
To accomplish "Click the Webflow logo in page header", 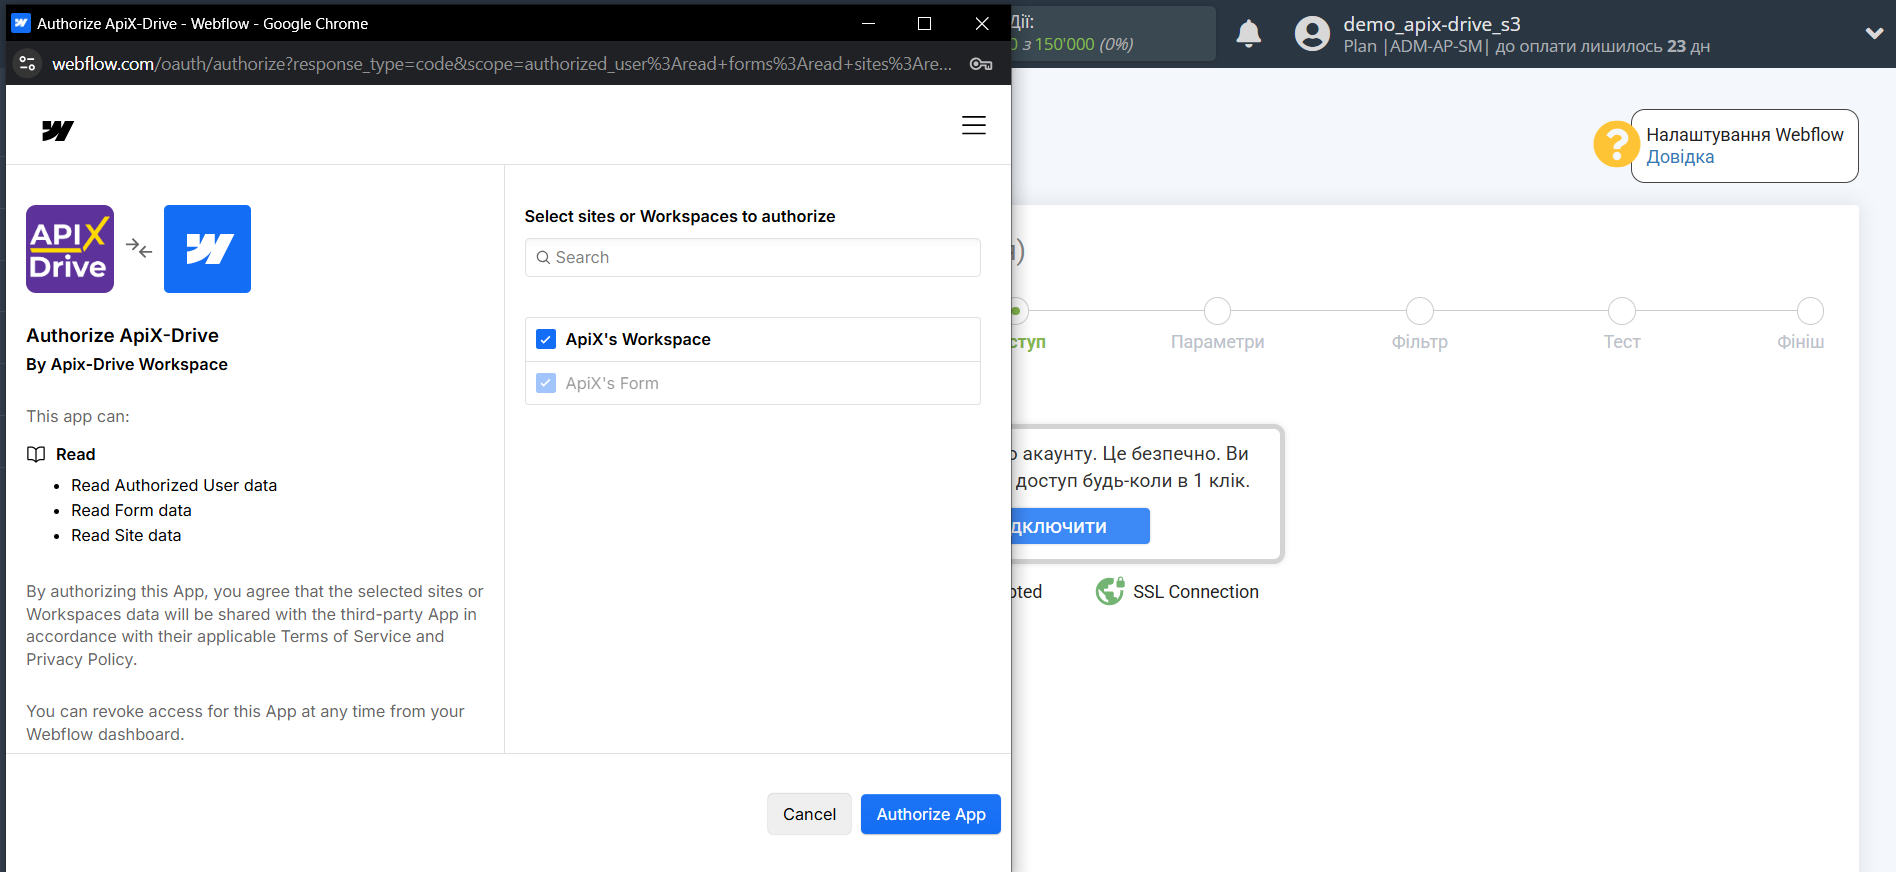I will click(58, 130).
